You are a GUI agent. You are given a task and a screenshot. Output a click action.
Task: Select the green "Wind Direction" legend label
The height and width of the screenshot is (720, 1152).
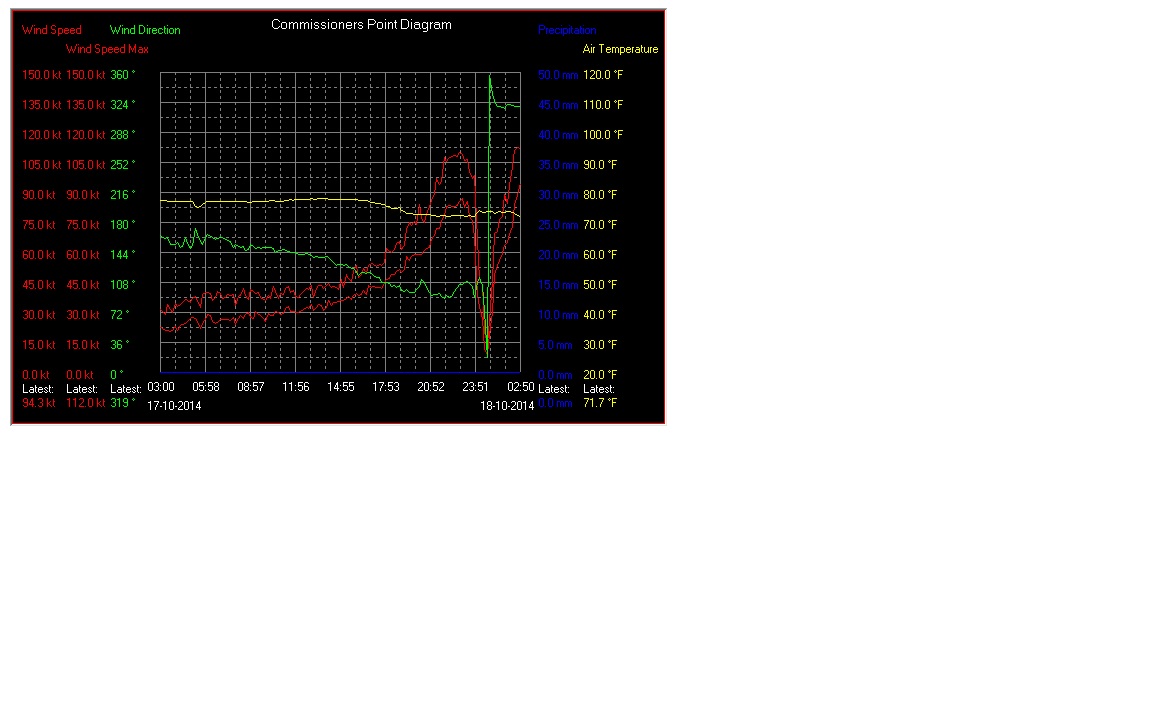click(x=145, y=30)
